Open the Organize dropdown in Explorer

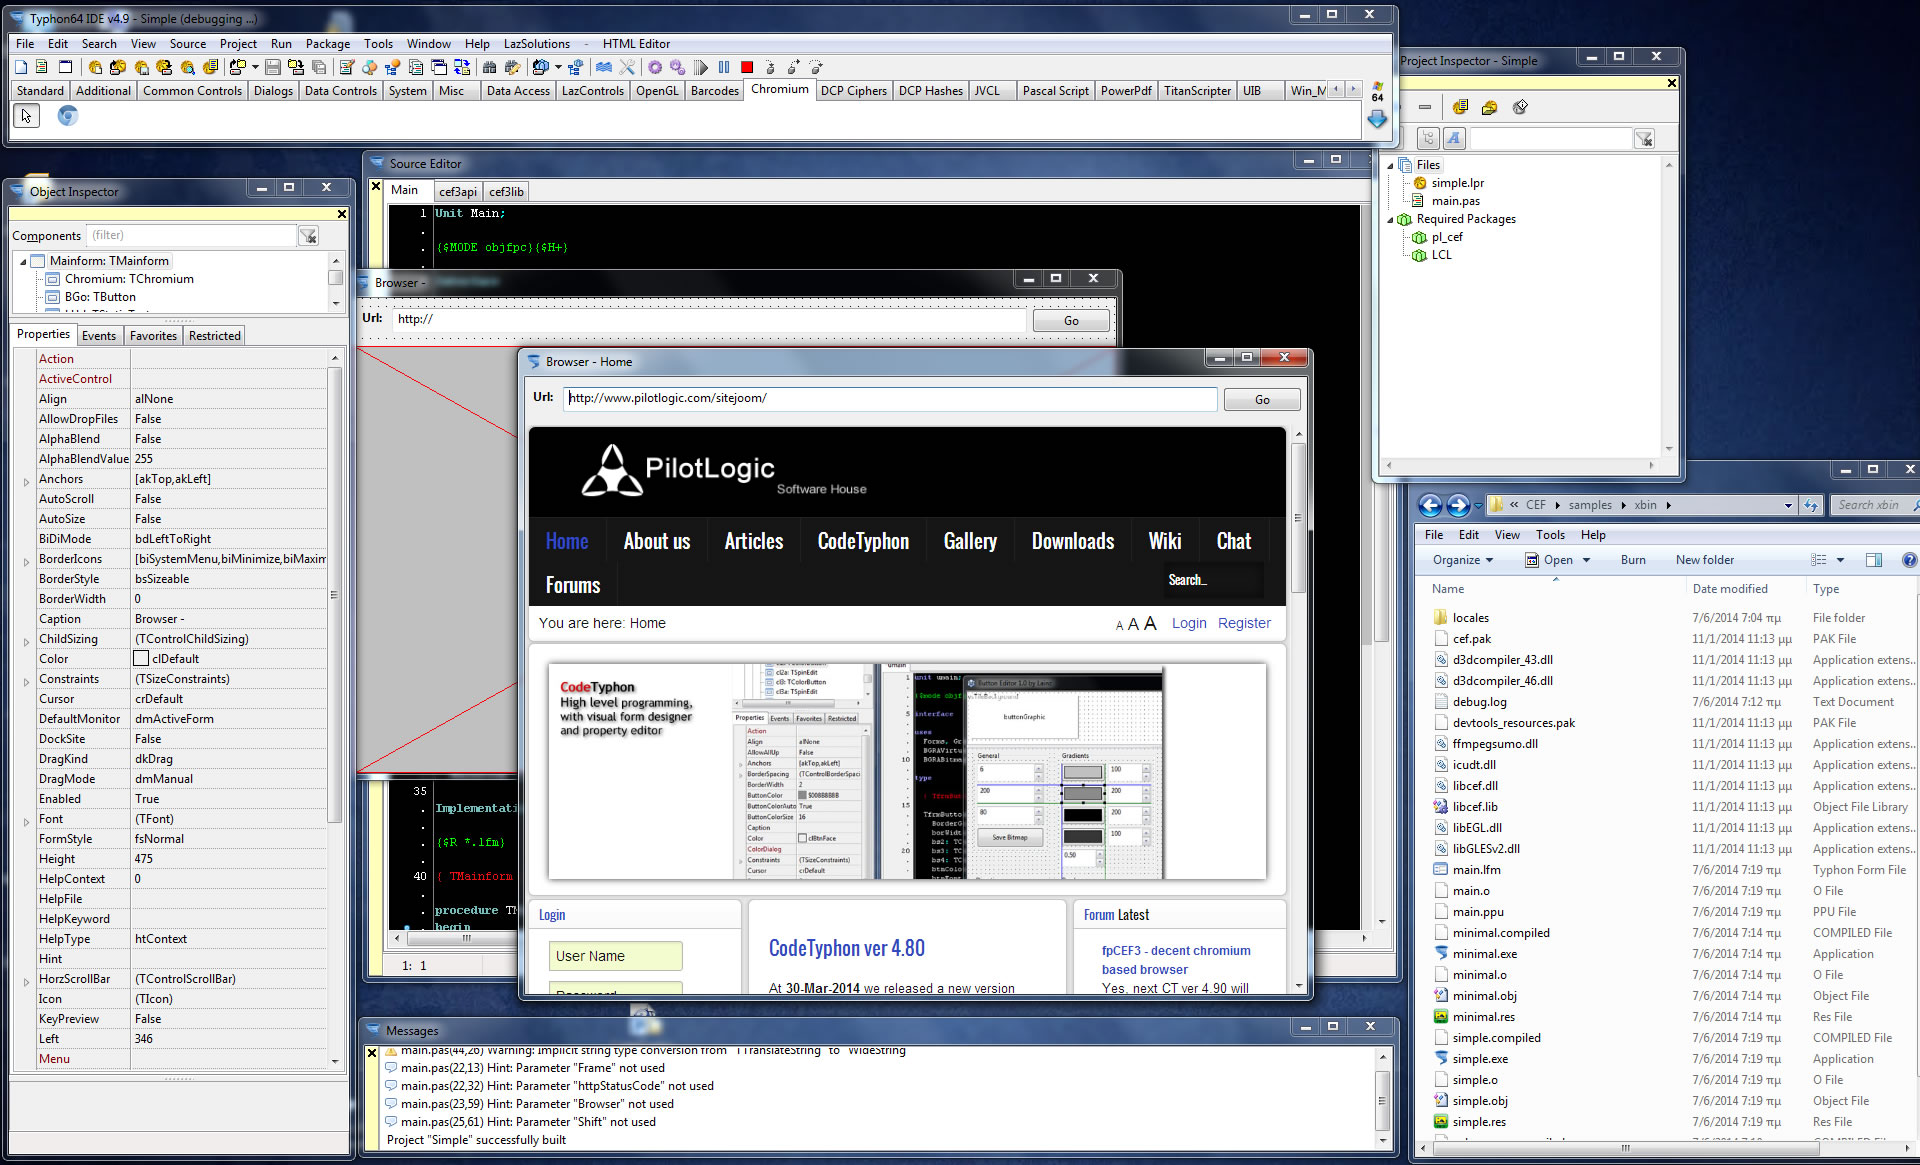[1463, 560]
